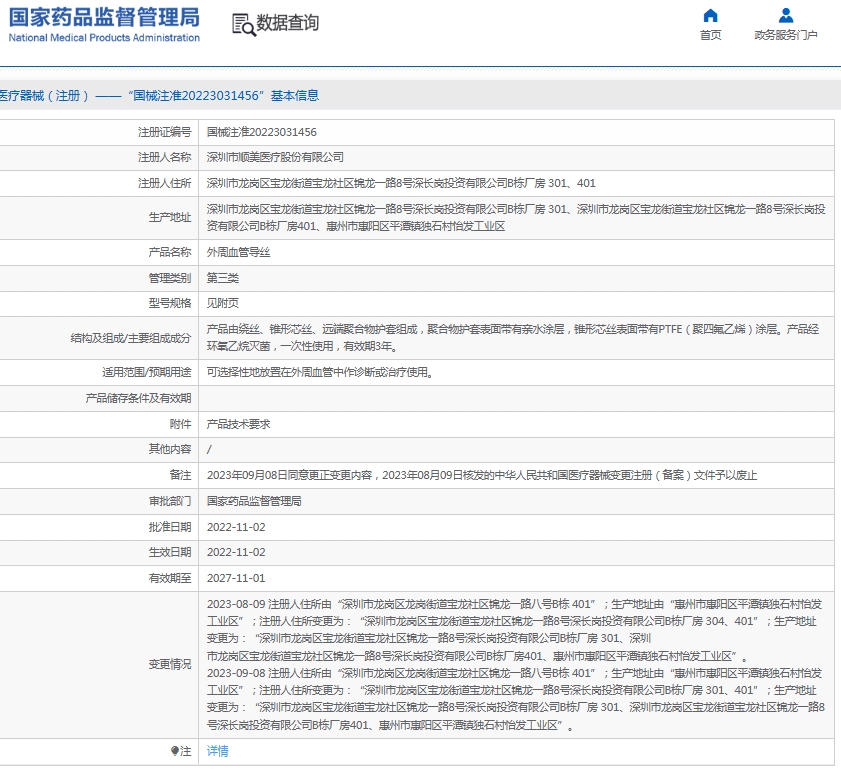Click the 注册证编号 label
Image resolution: width=841 pixels, height=770 pixels.
[164, 132]
